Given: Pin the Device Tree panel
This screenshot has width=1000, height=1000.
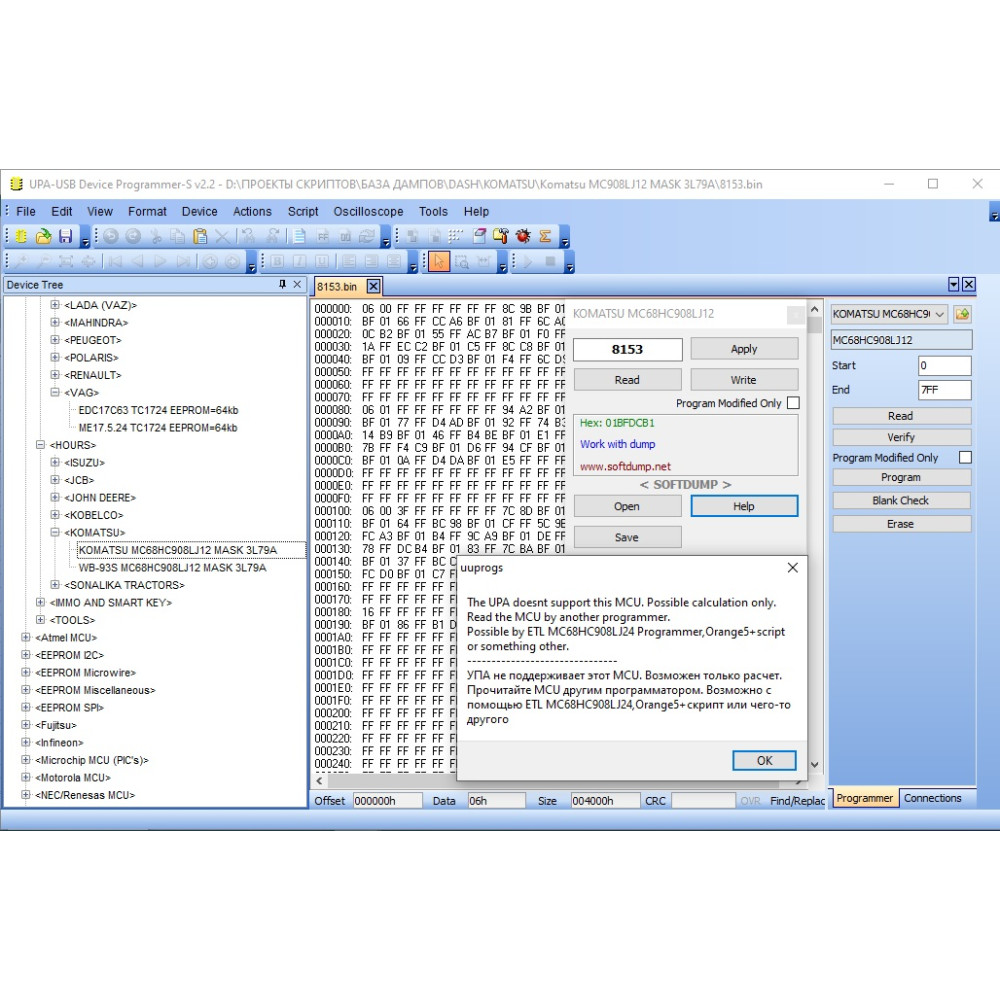Looking at the screenshot, I should (283, 284).
